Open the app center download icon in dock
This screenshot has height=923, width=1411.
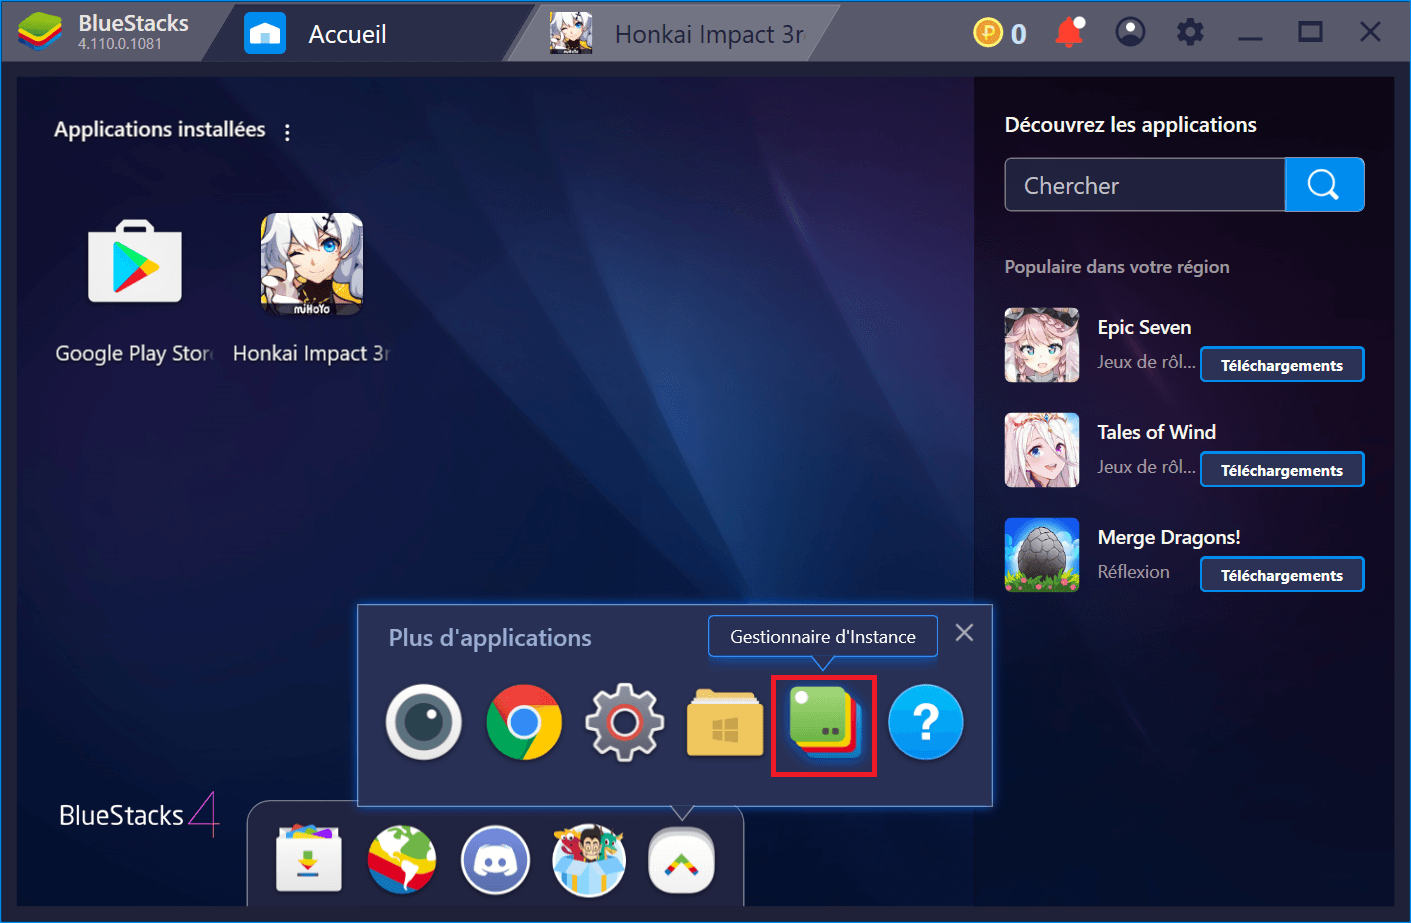(309, 859)
